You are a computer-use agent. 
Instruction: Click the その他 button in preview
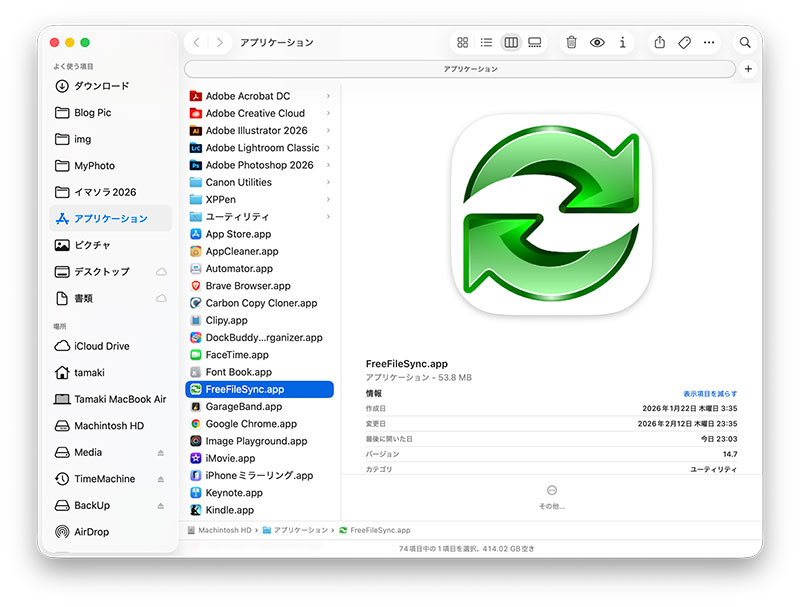point(552,495)
